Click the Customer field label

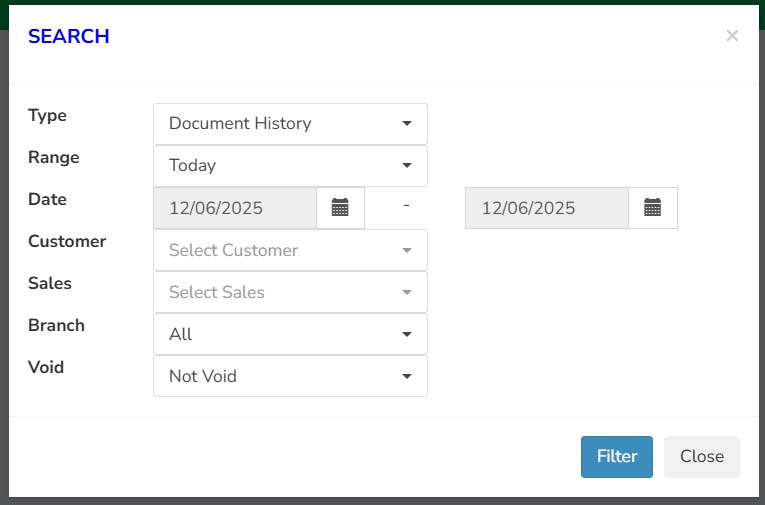(x=67, y=242)
